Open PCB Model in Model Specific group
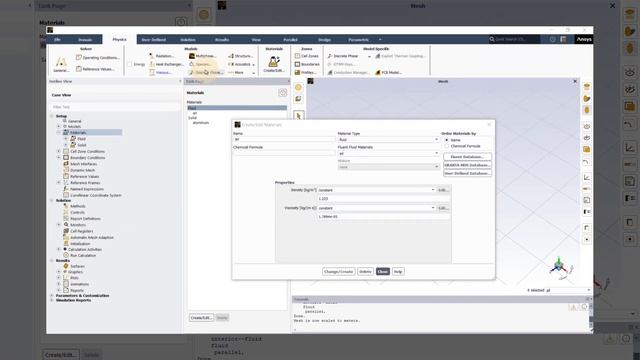 (x=388, y=72)
